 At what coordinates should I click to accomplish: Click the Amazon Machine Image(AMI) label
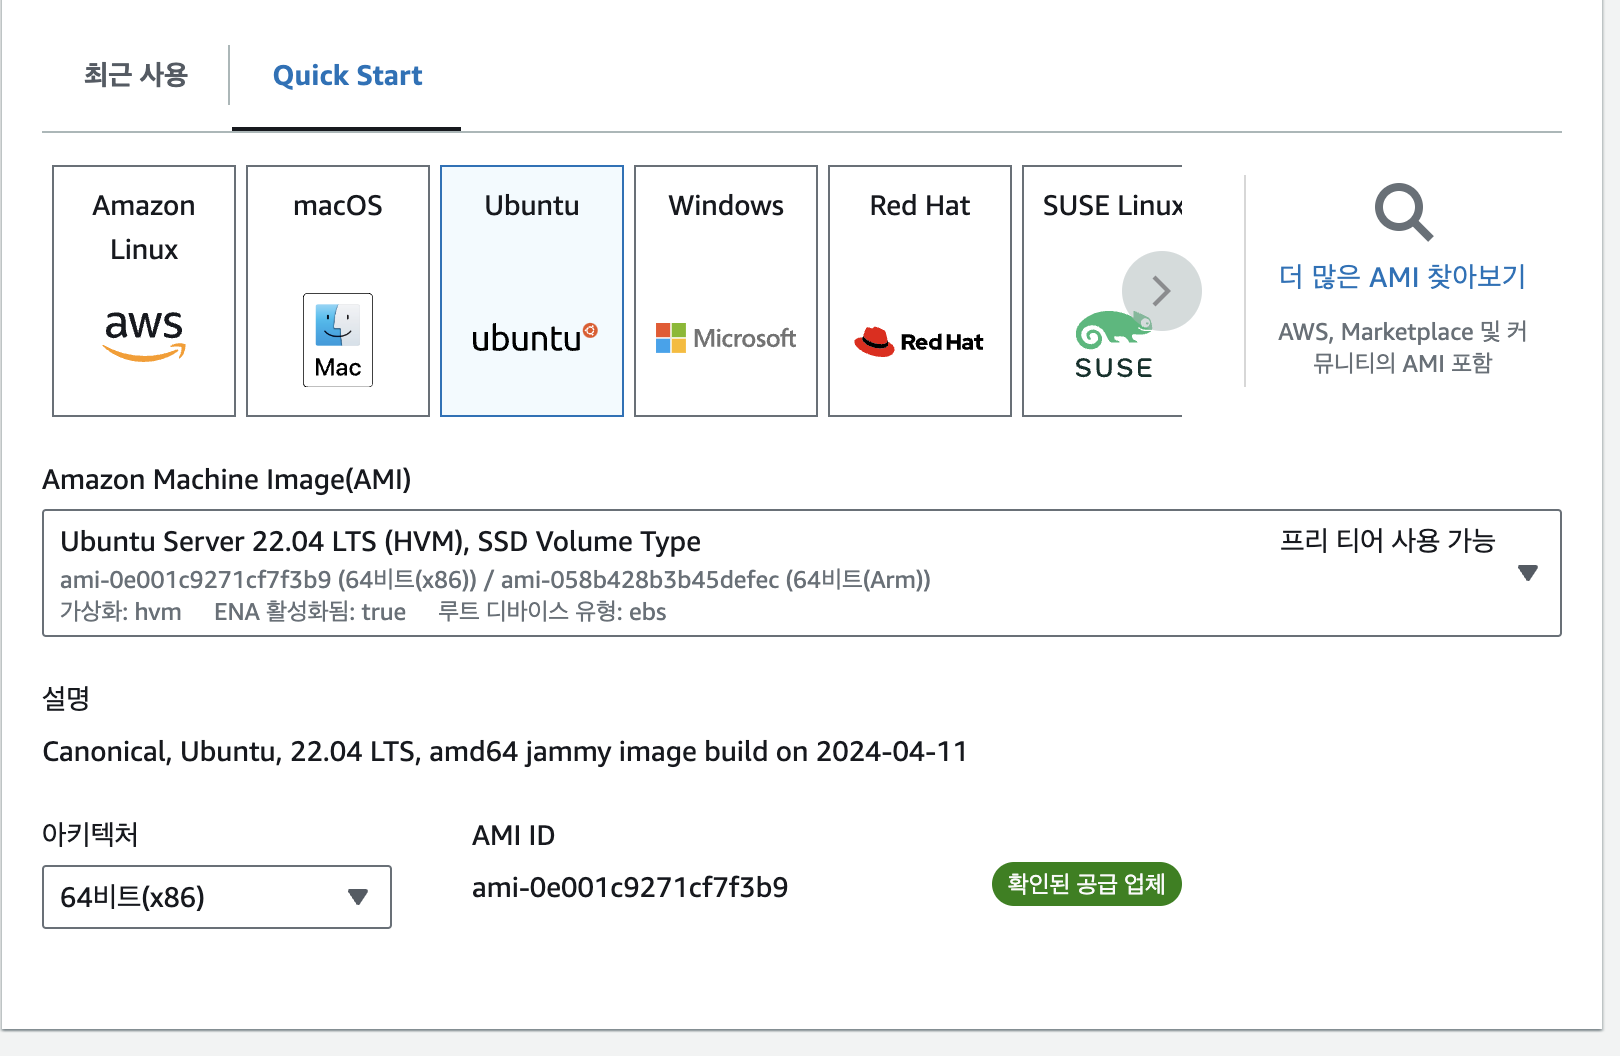pos(227,480)
